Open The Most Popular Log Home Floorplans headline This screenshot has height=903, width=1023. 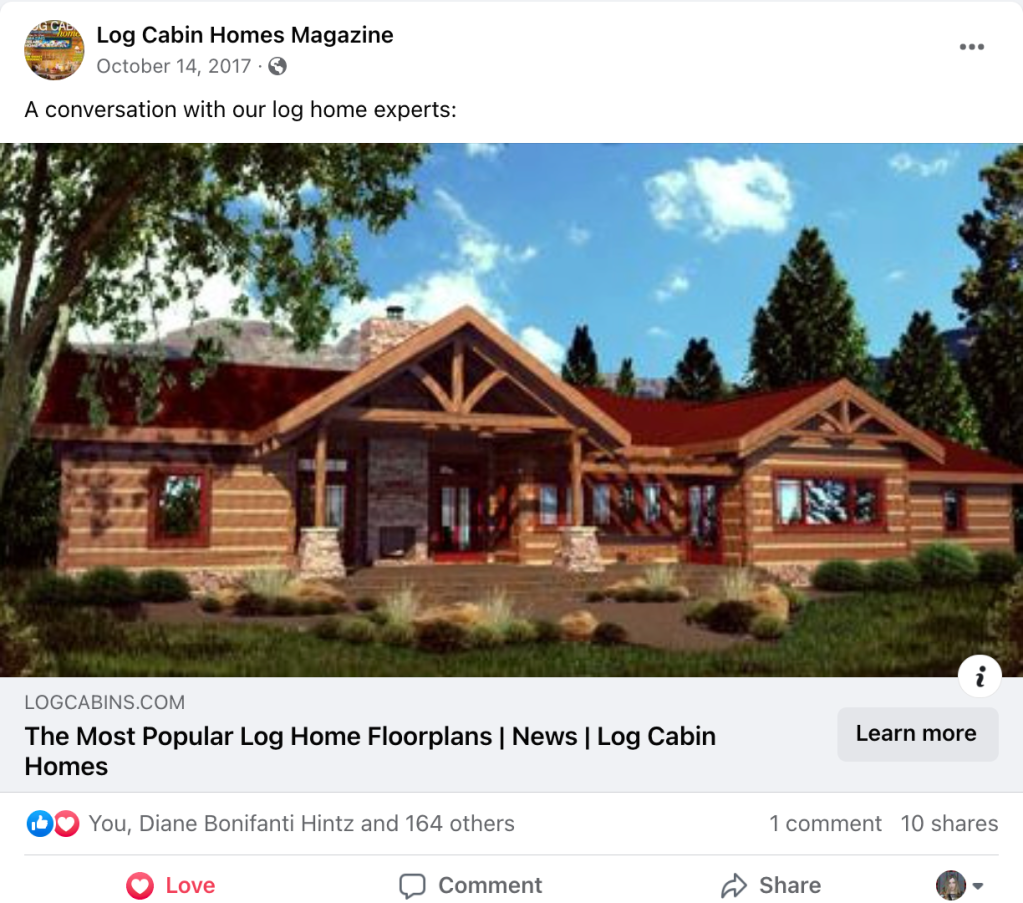[x=370, y=751]
